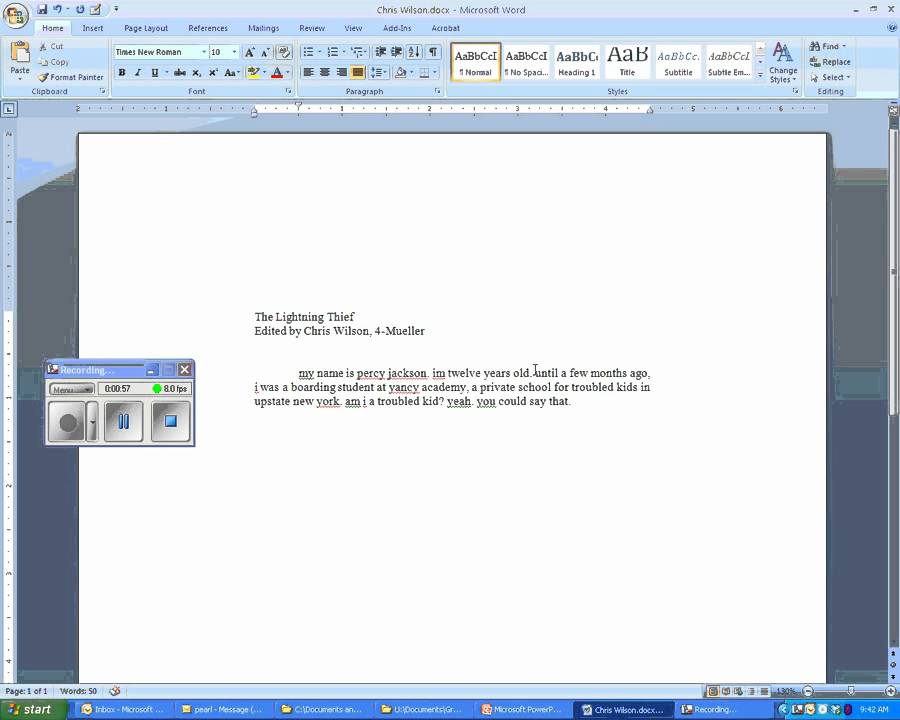Start a bulleted list
The width and height of the screenshot is (900, 720).
(x=308, y=52)
